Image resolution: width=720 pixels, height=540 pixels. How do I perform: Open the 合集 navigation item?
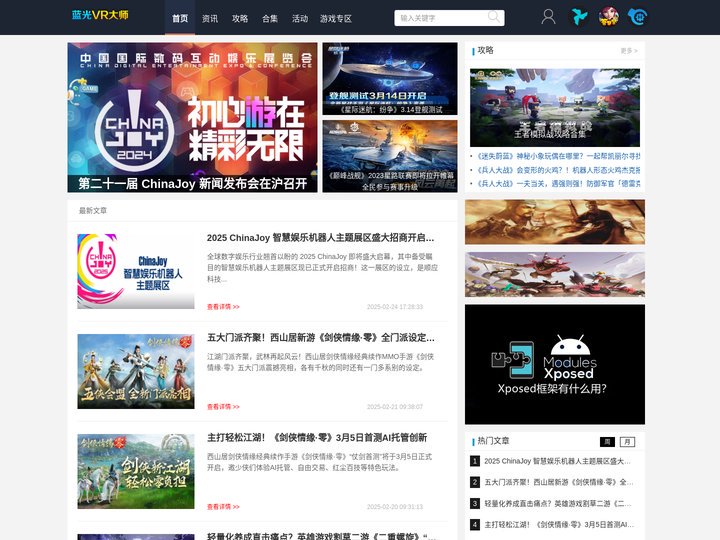click(270, 18)
